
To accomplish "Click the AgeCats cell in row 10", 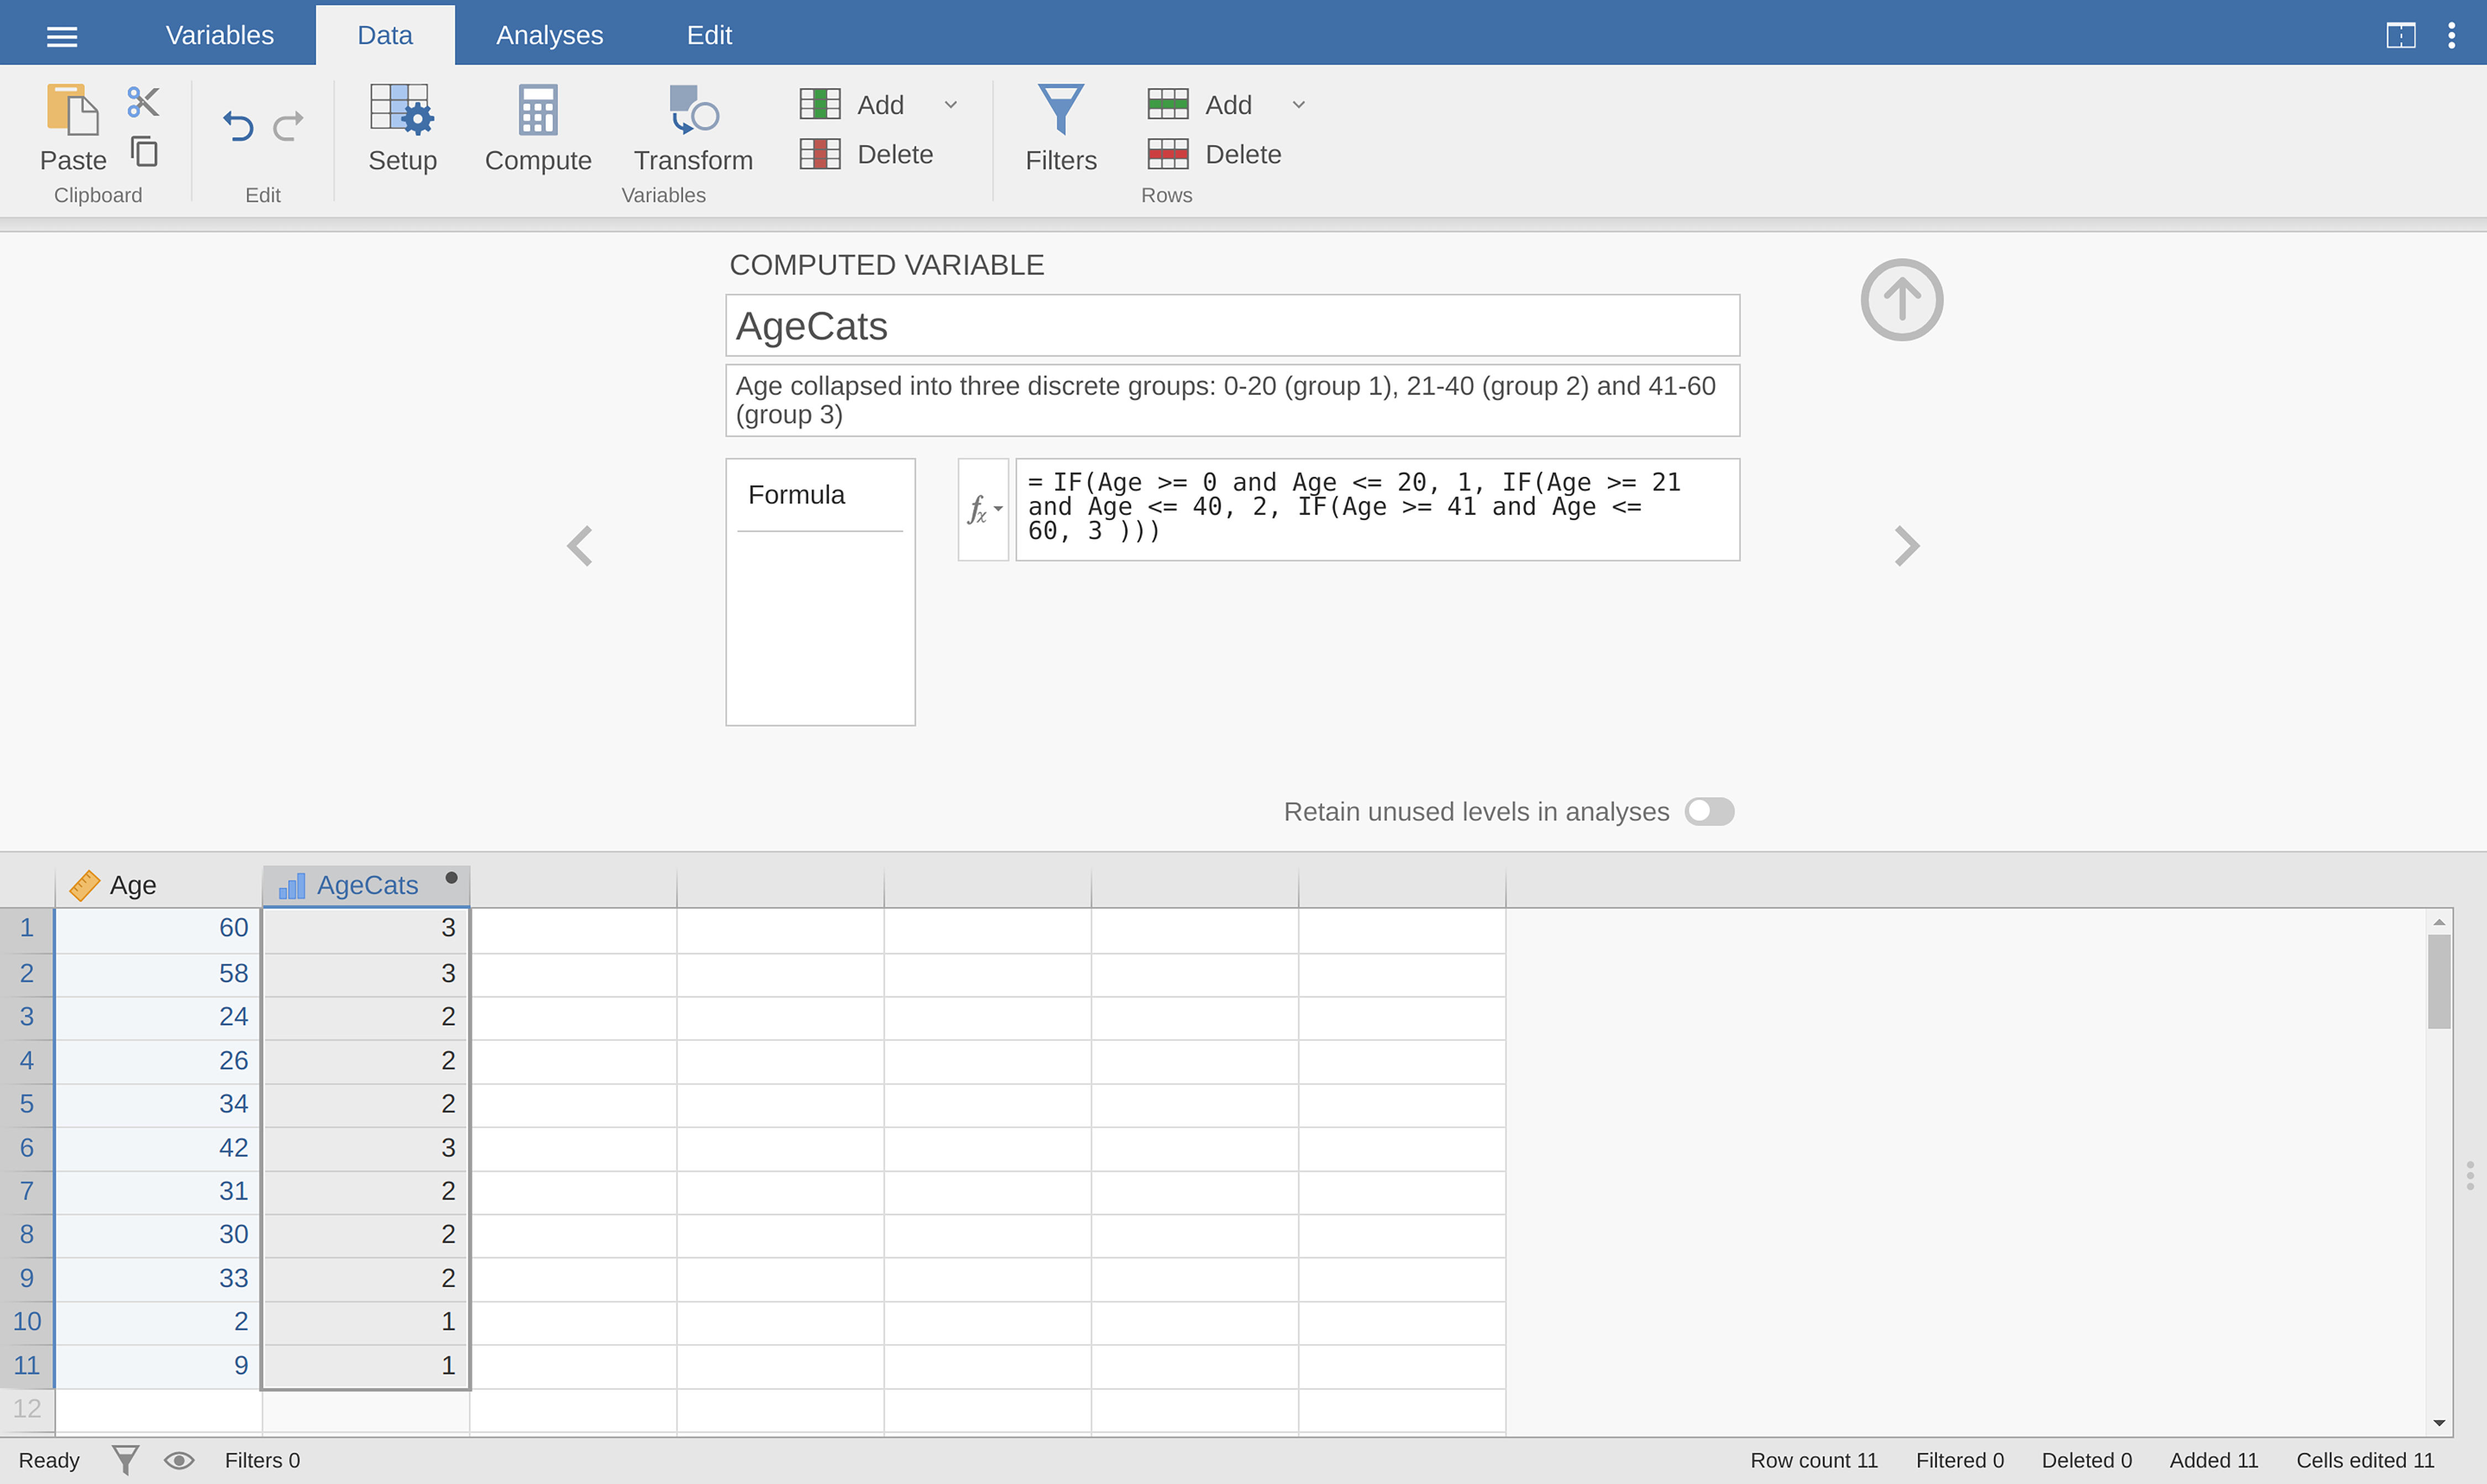I will tap(366, 1322).
